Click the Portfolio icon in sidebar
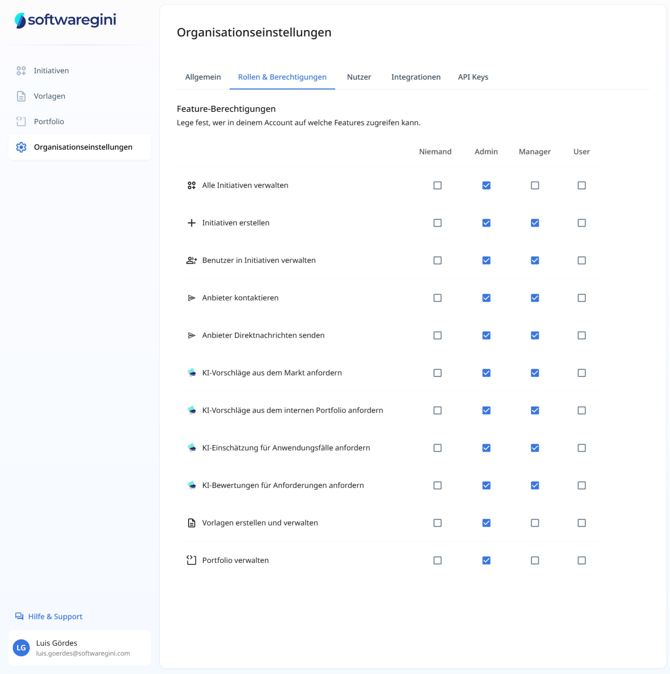 point(21,122)
